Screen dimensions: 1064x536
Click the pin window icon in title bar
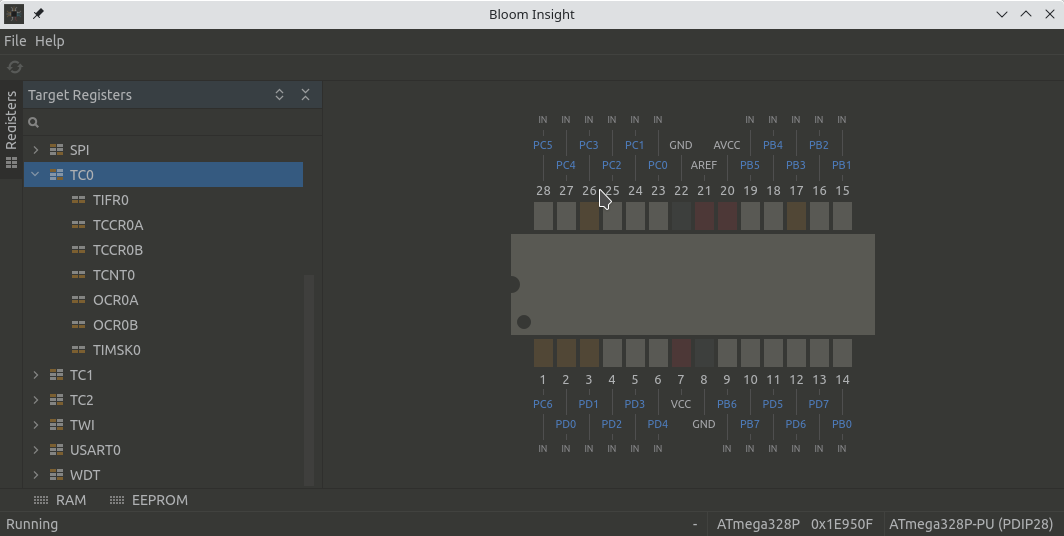coord(38,14)
